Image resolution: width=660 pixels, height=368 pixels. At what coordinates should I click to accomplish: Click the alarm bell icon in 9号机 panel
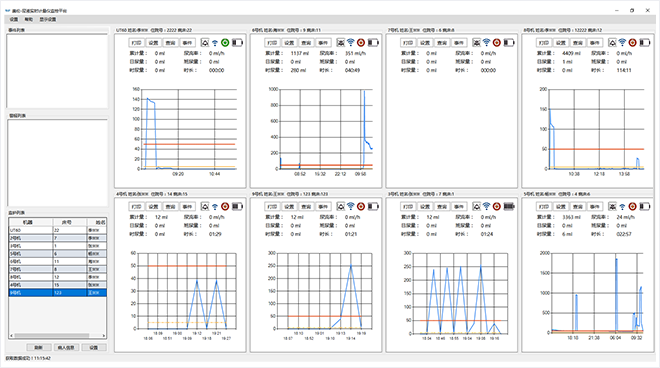(341, 206)
